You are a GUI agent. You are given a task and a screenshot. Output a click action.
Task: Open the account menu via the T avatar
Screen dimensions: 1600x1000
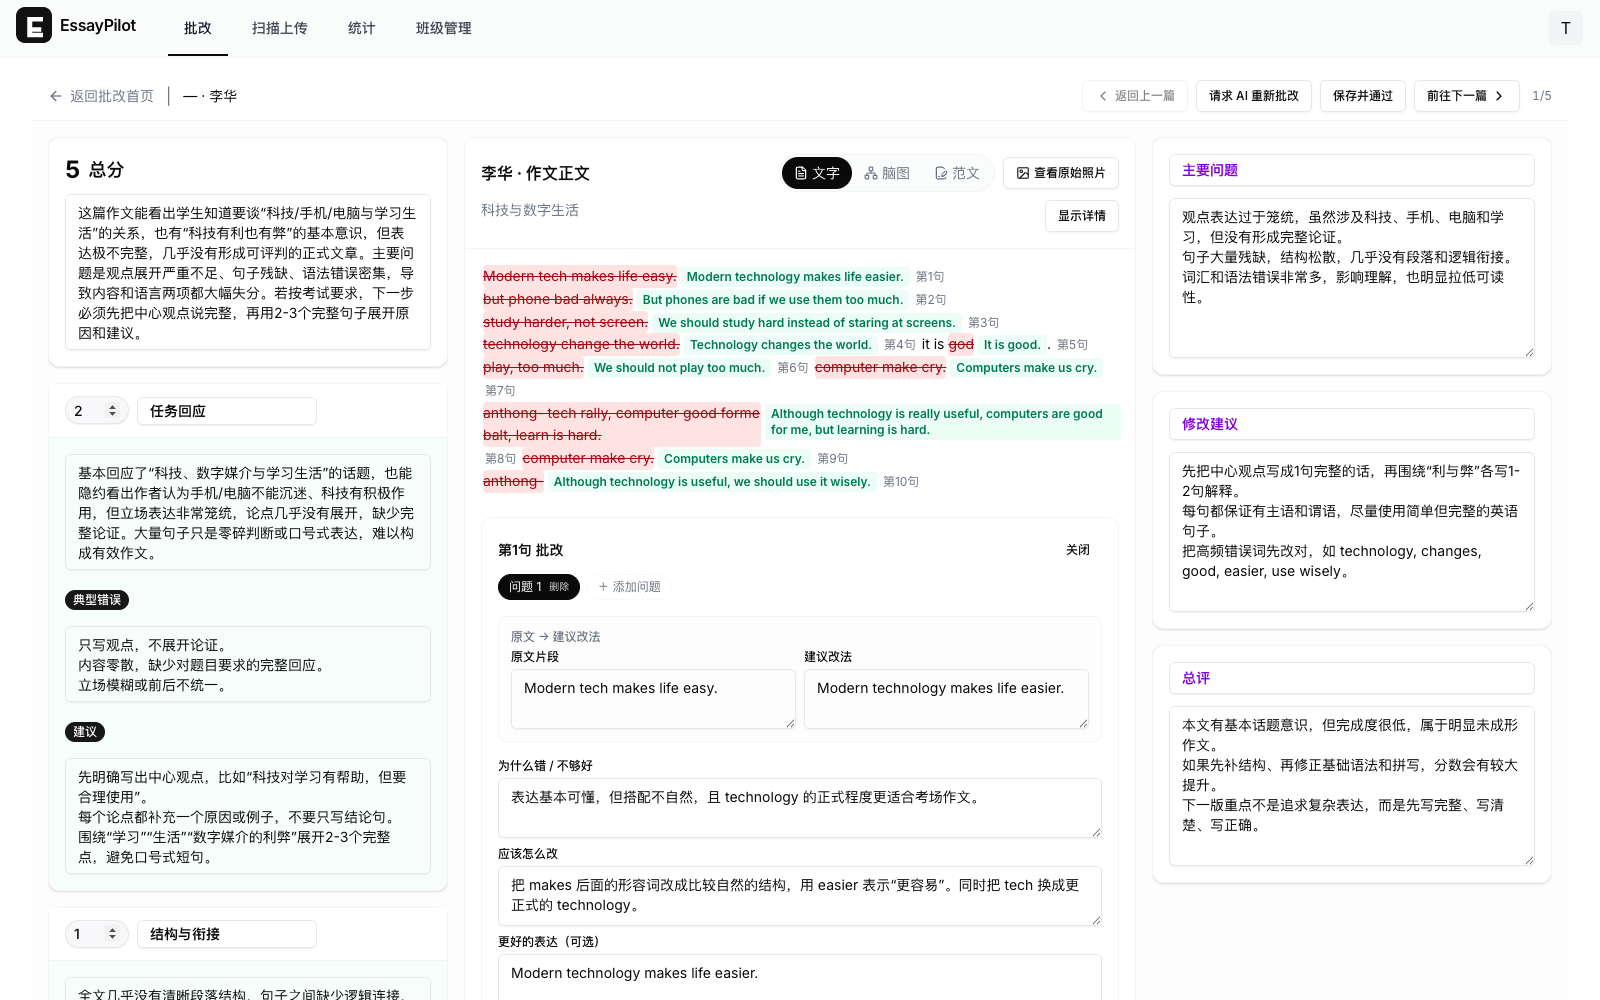coord(1565,28)
